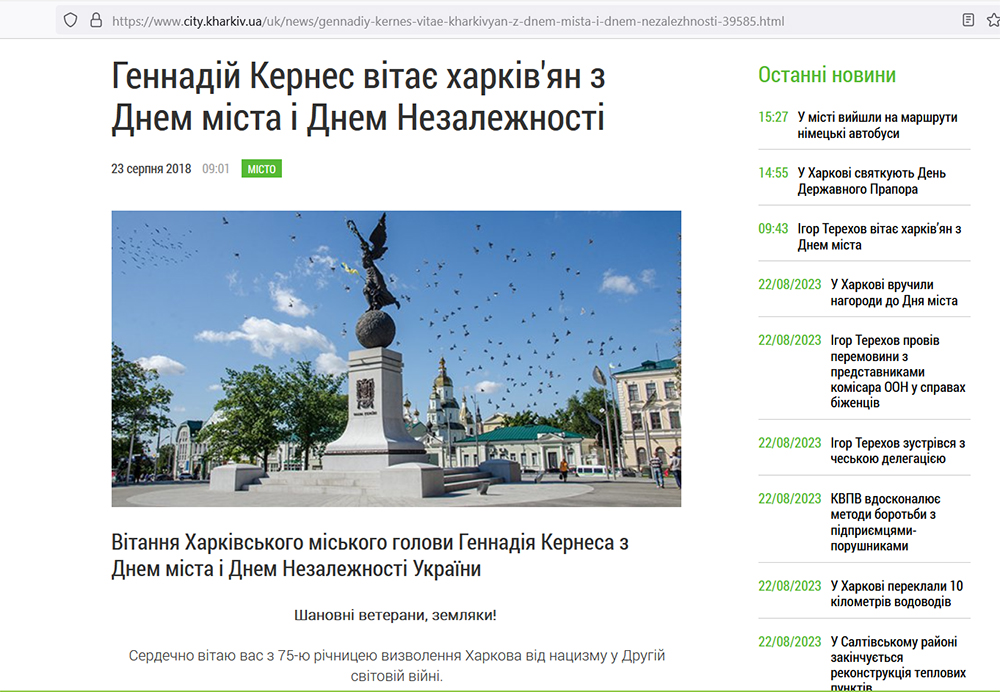This screenshot has height=692, width=1000.
Task: Click the padlock site security icon
Action: click(x=96, y=20)
